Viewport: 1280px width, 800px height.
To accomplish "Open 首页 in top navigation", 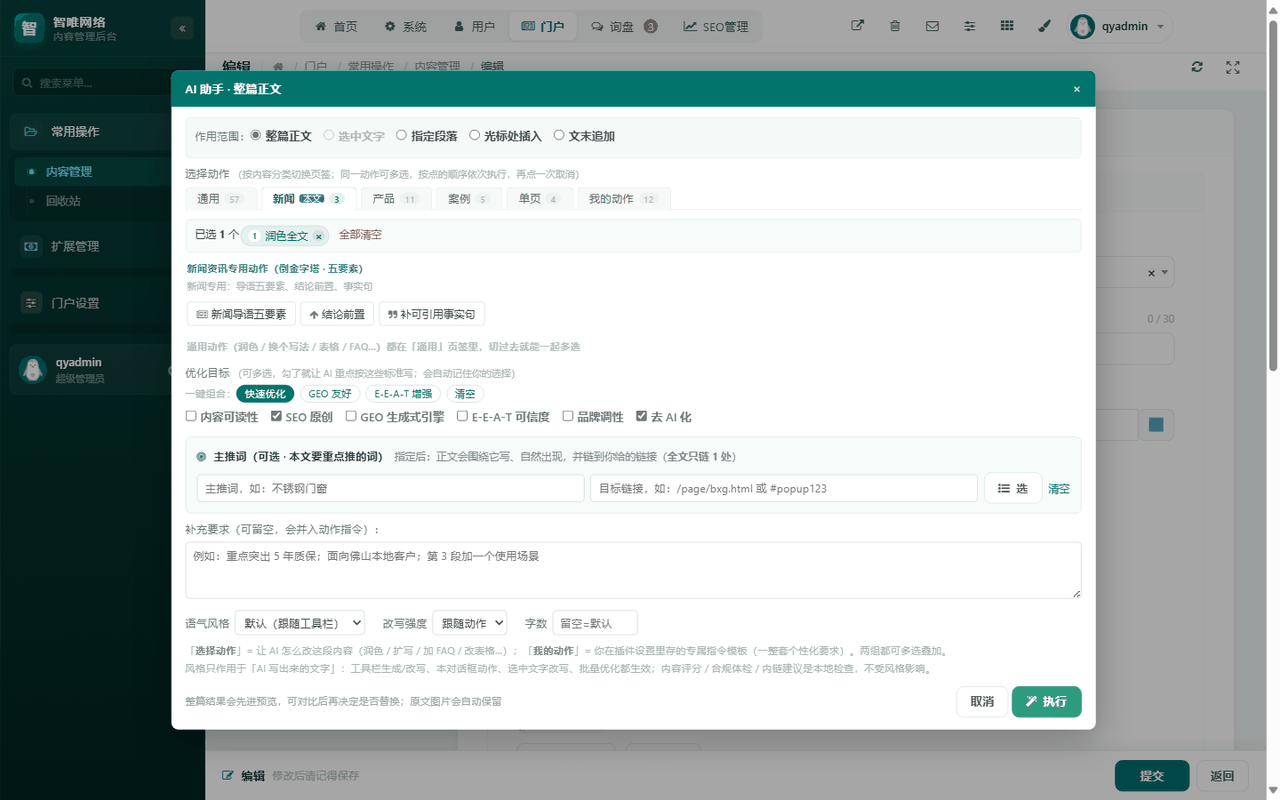I will tap(336, 27).
